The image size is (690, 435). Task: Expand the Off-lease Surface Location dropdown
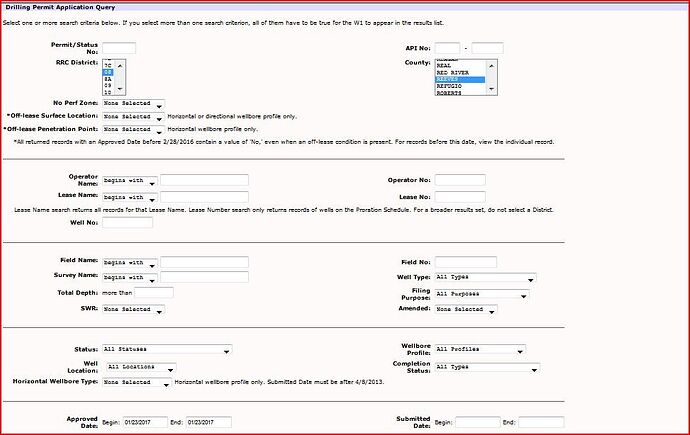pyautogui.click(x=133, y=117)
